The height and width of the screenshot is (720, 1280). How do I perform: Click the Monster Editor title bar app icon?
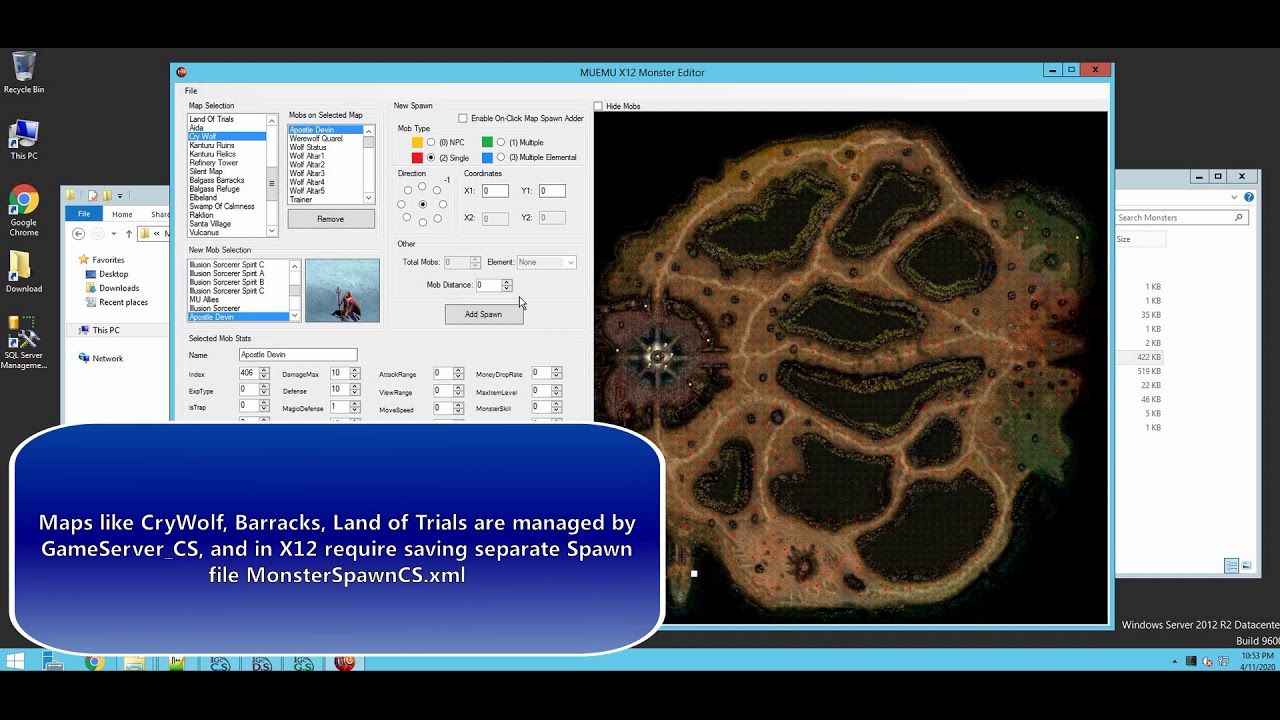point(181,72)
